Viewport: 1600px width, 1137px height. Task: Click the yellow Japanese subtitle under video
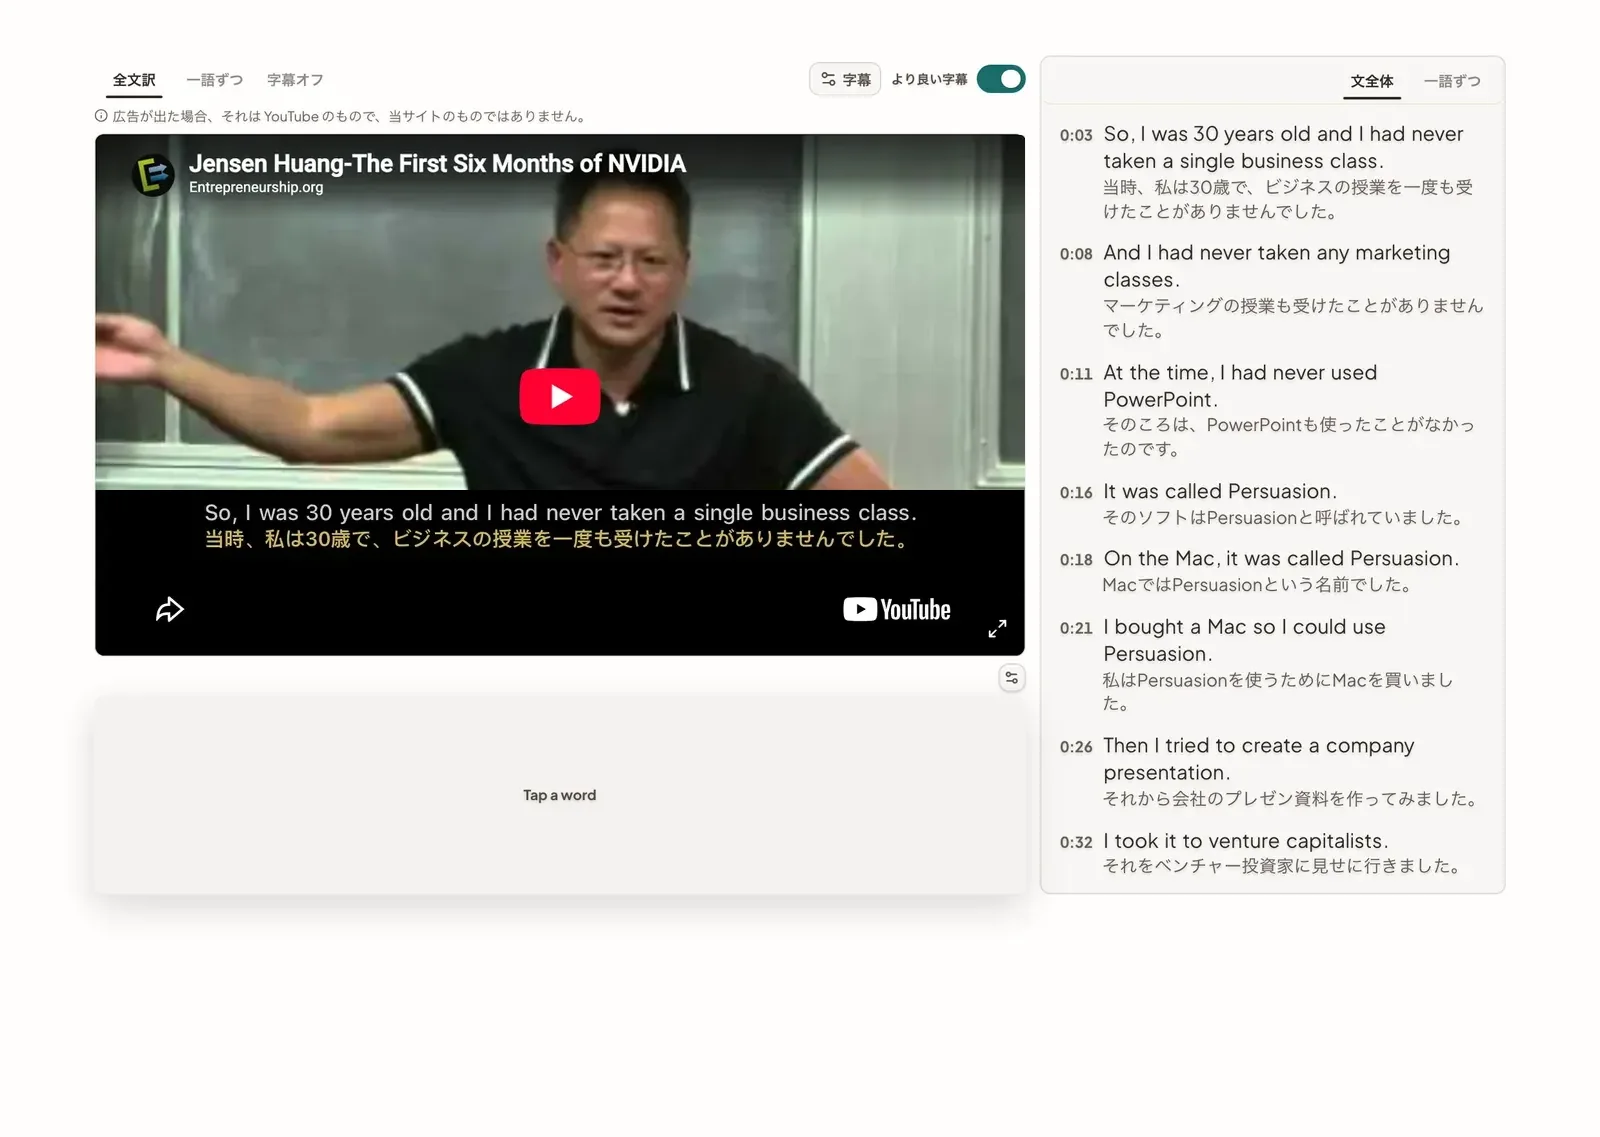tap(557, 539)
